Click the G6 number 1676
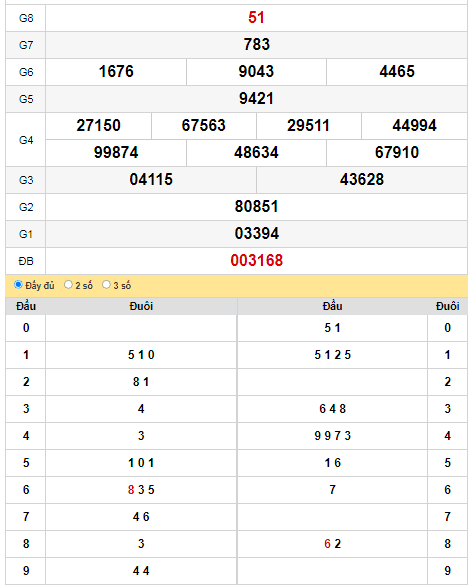 tap(116, 71)
